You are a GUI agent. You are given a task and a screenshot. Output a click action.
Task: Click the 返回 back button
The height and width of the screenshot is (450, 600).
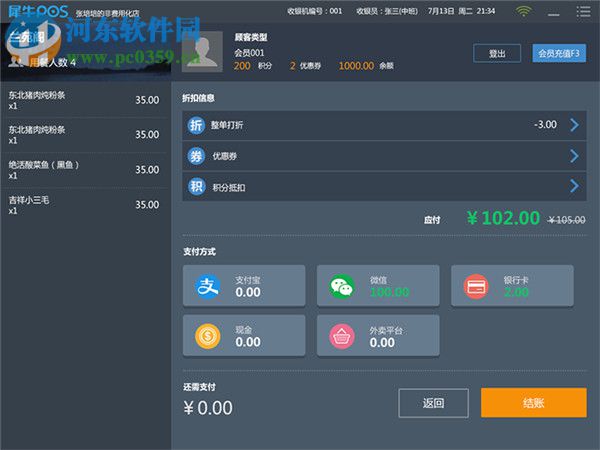[x=433, y=403]
